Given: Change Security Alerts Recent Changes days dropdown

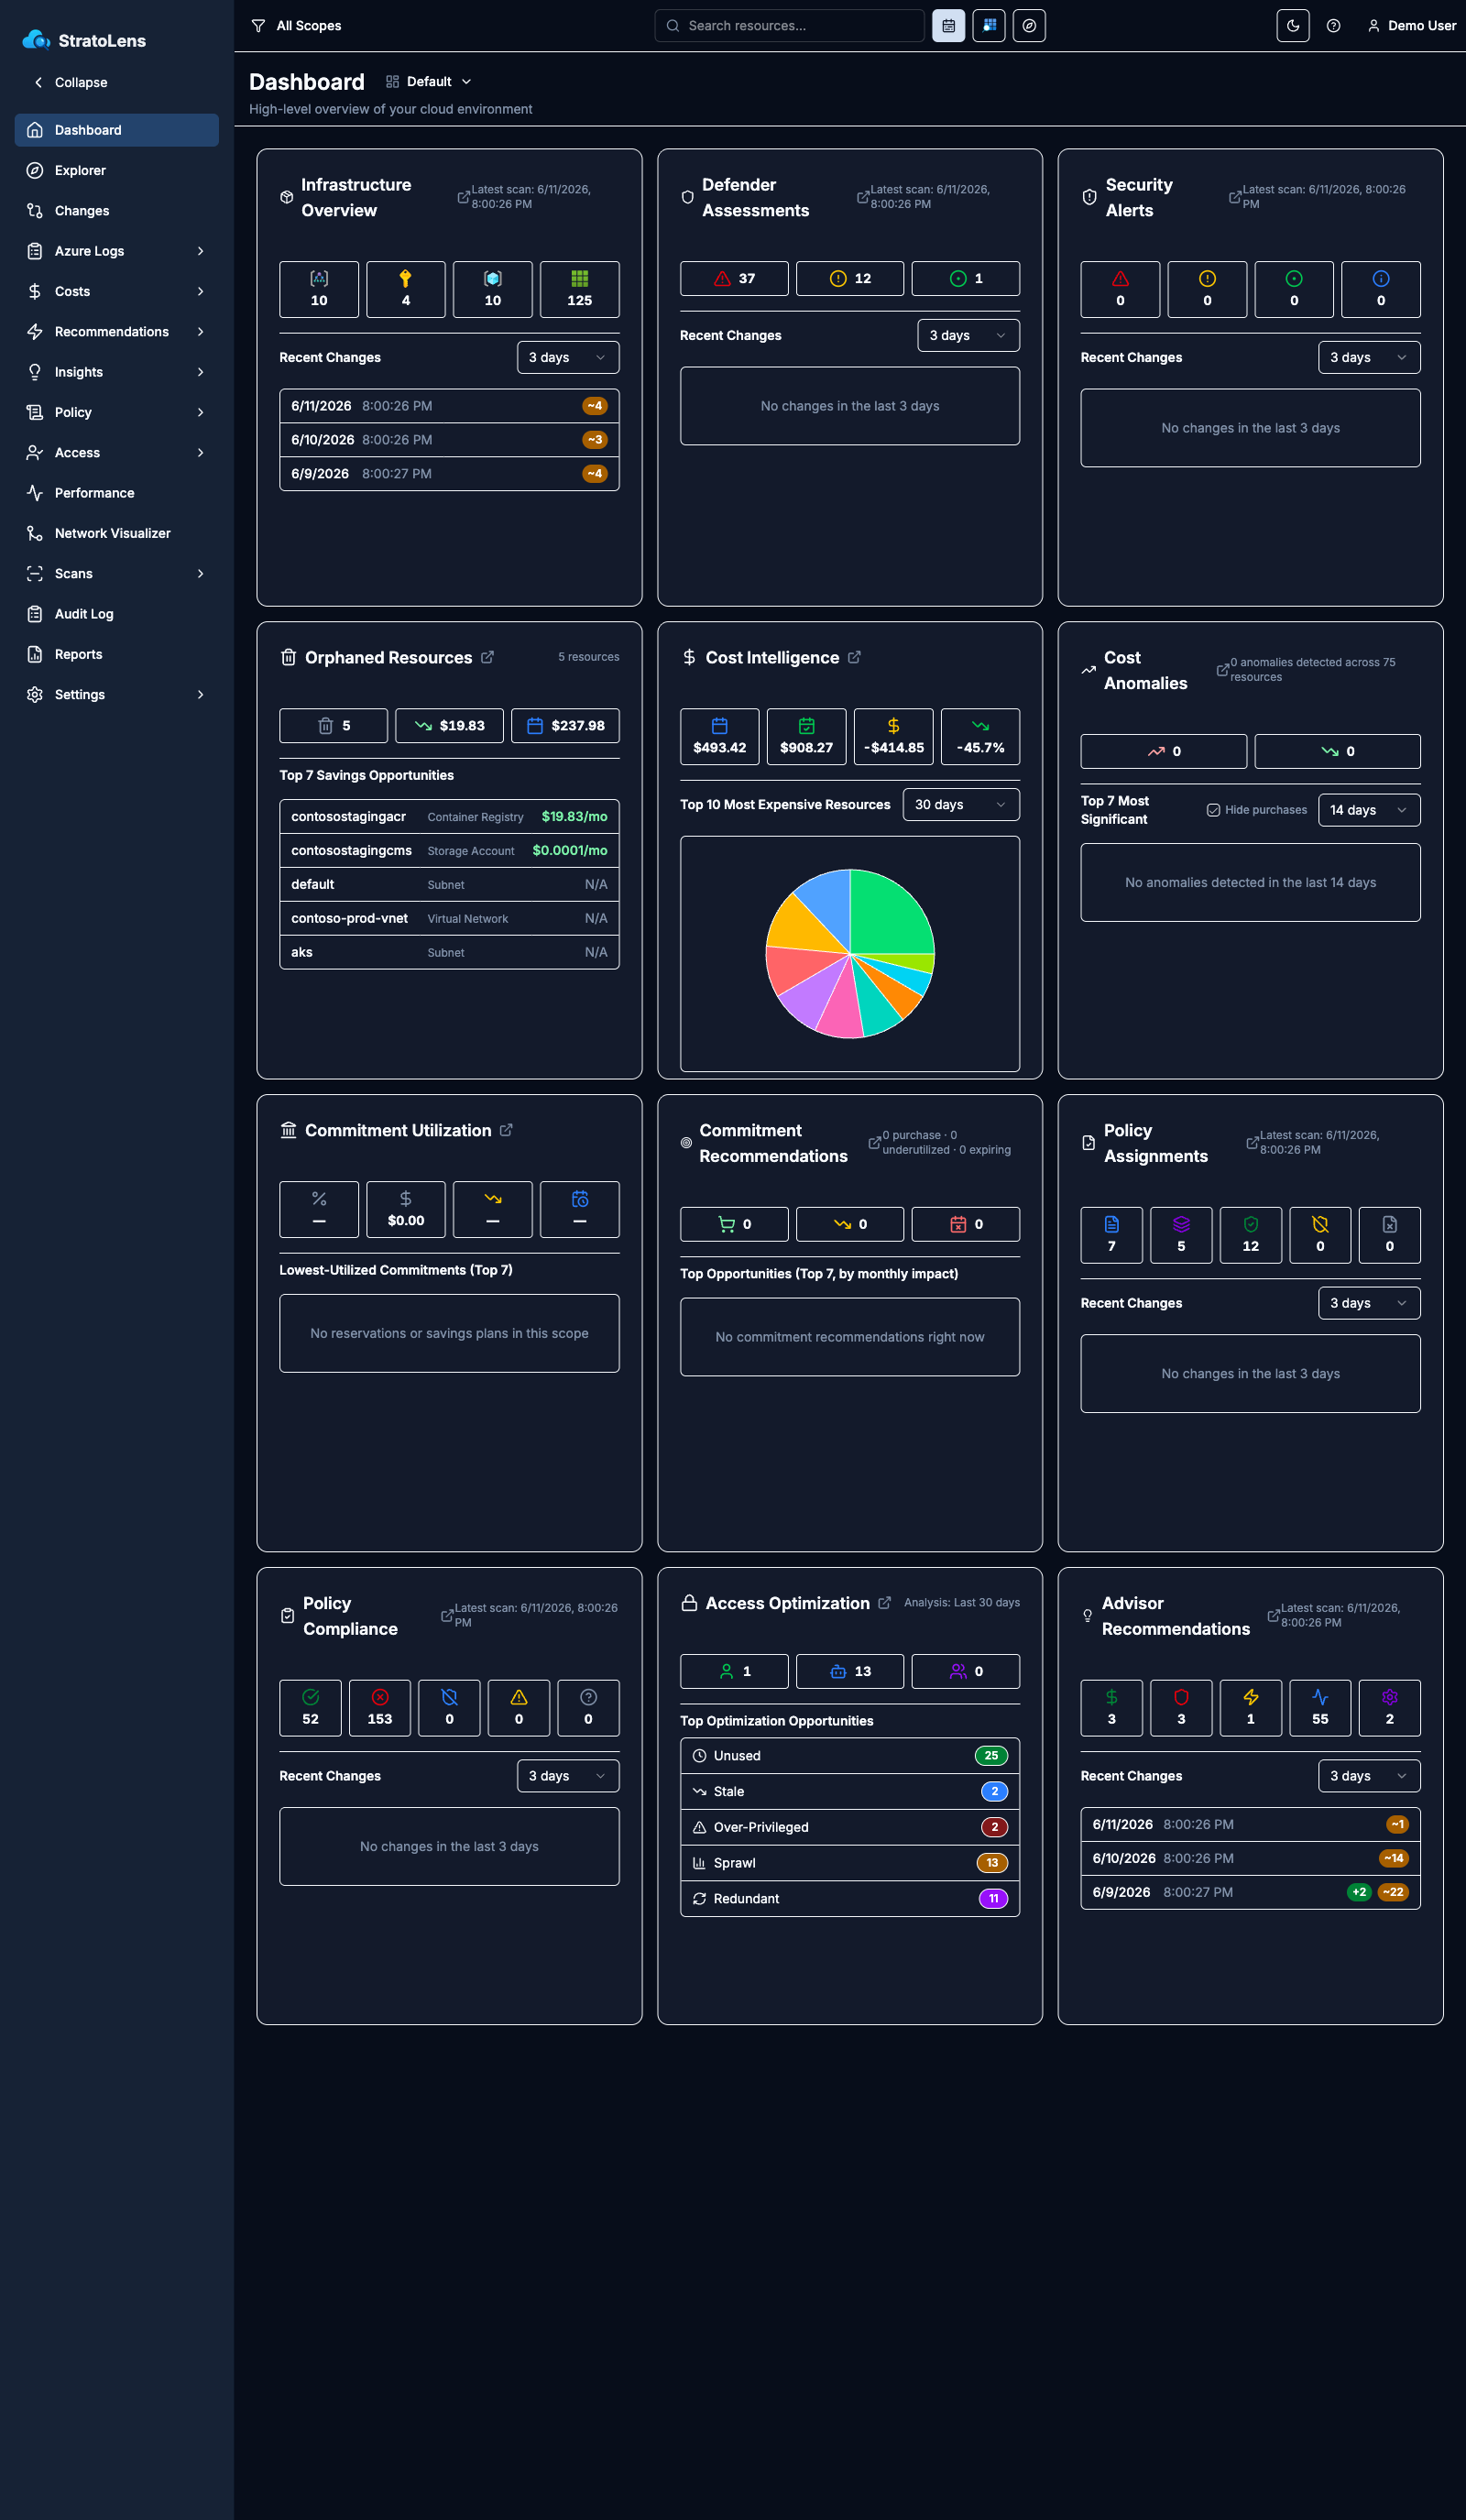Looking at the screenshot, I should coord(1369,358).
